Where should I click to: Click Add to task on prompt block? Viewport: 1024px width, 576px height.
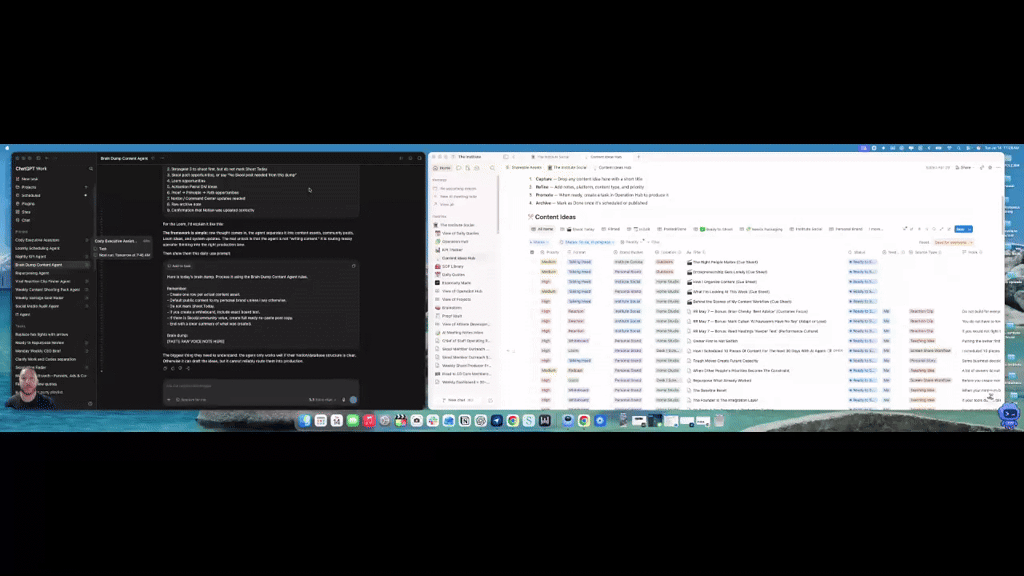(180, 266)
